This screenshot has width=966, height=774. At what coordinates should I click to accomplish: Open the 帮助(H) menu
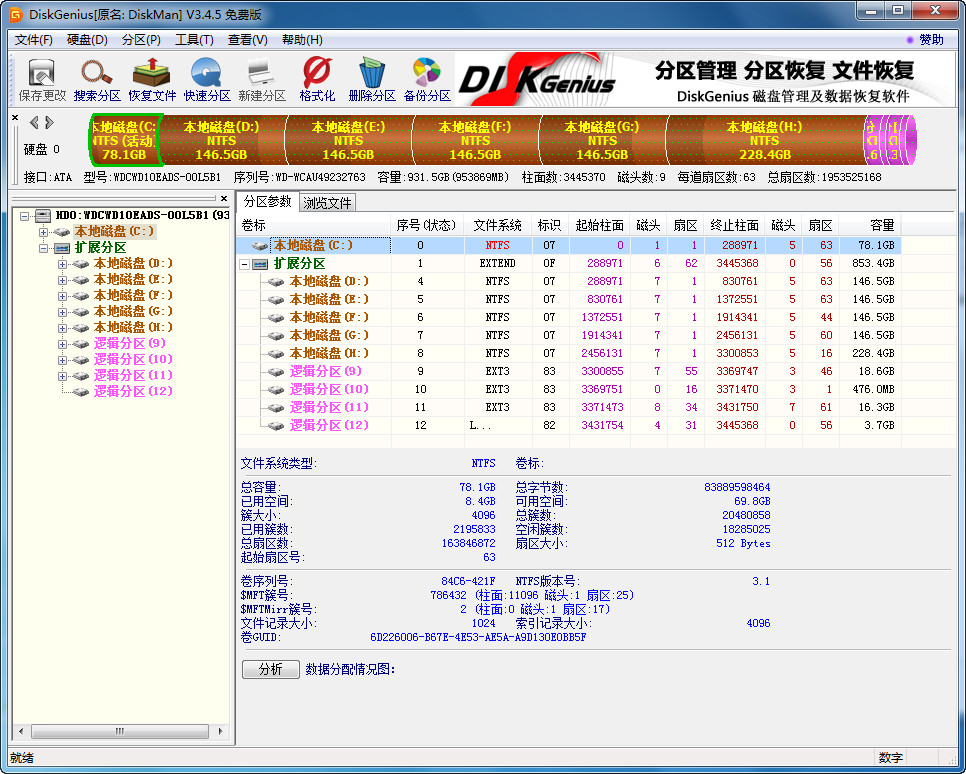302,40
